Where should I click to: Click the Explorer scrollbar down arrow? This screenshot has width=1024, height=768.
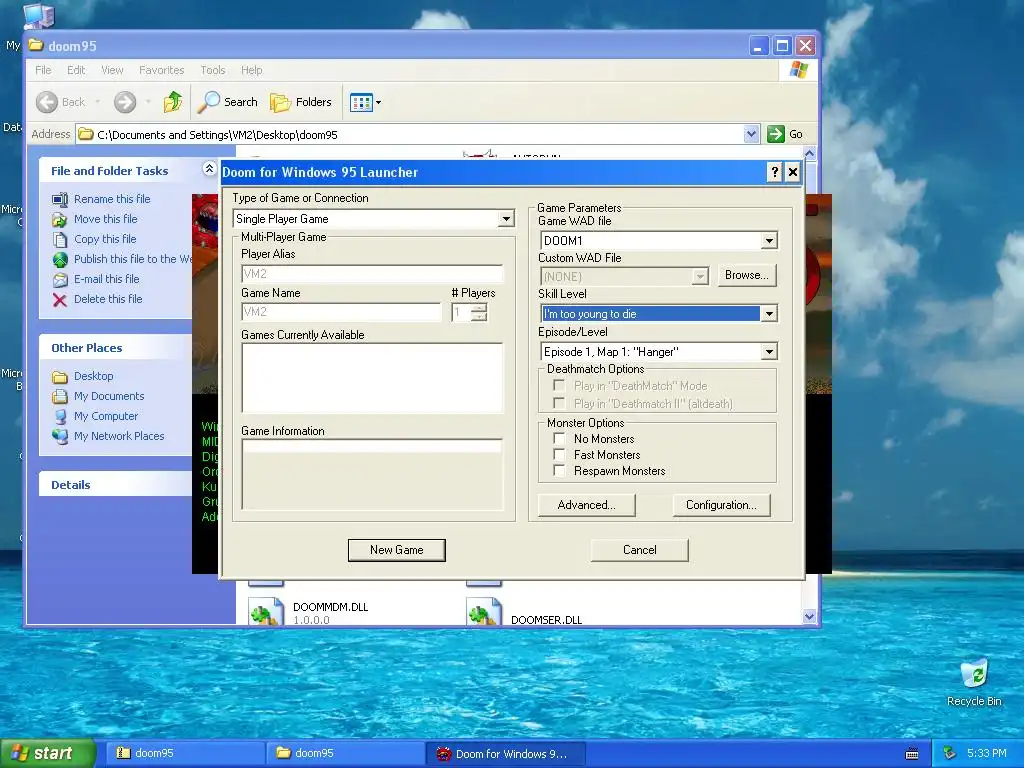point(810,616)
